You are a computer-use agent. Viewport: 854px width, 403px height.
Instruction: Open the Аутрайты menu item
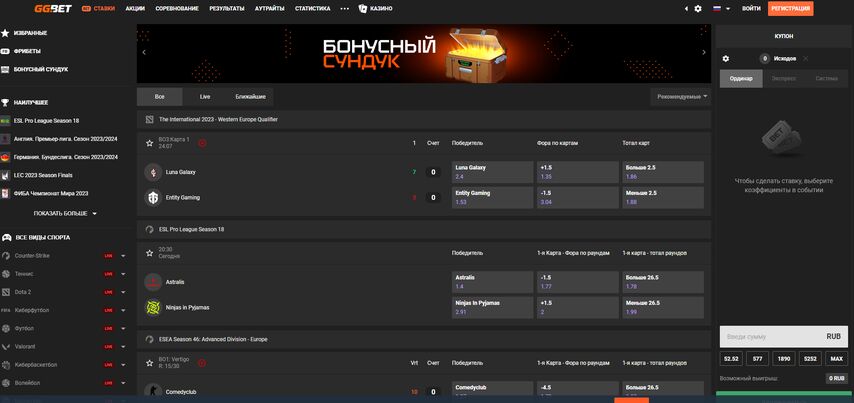click(x=270, y=9)
